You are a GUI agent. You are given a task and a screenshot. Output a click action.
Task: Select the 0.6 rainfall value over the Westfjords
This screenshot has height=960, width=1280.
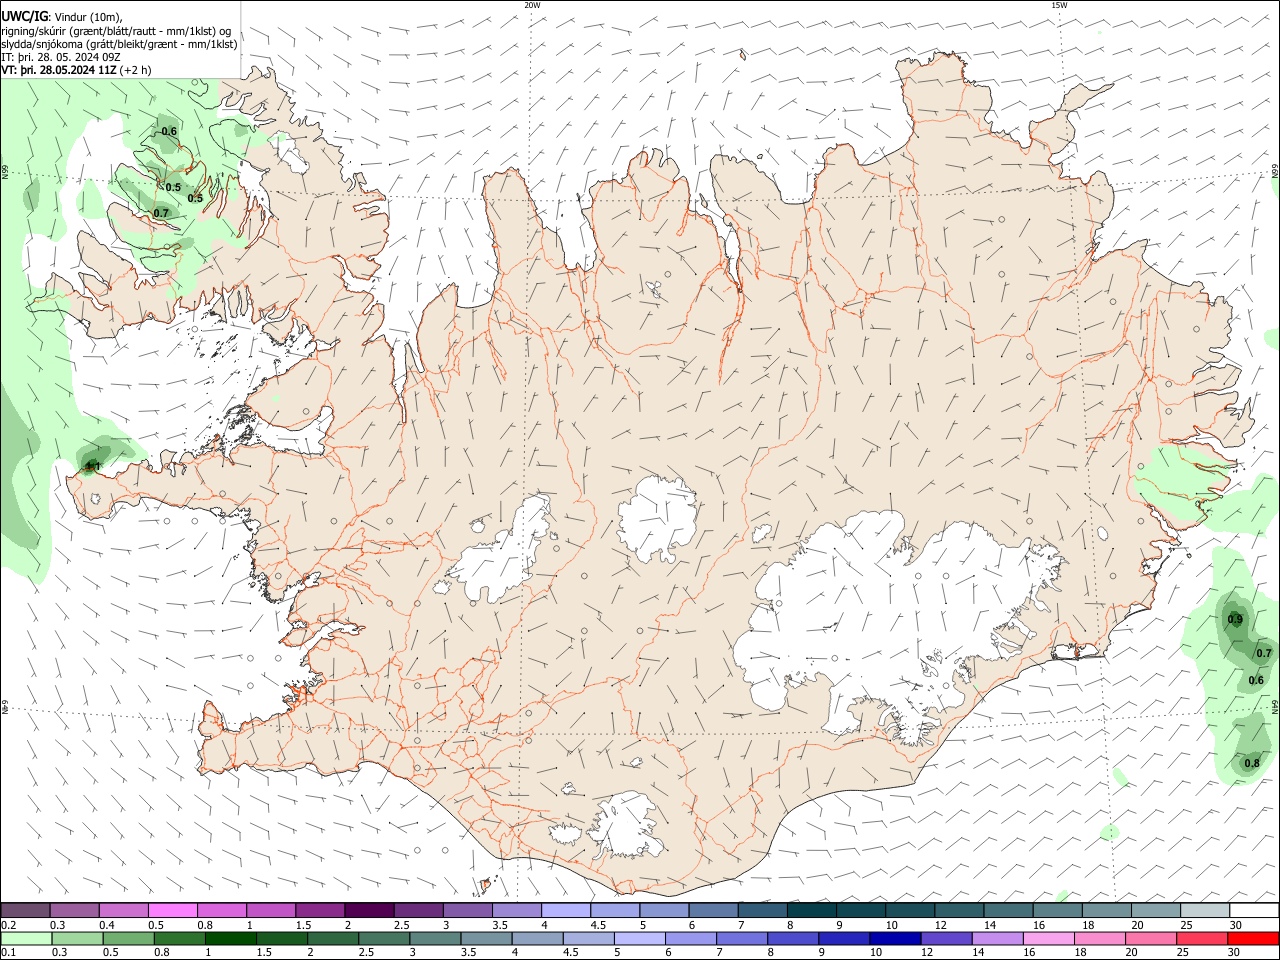(169, 132)
